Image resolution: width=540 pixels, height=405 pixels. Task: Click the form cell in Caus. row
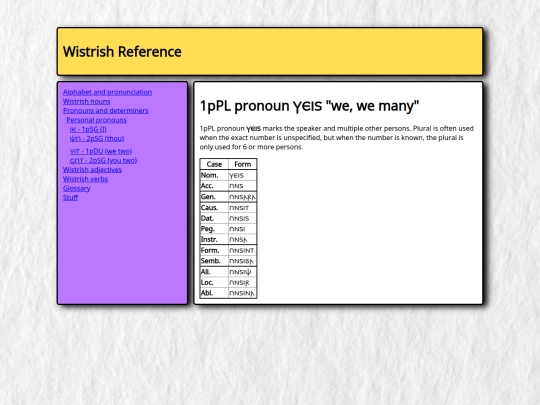tap(242, 208)
